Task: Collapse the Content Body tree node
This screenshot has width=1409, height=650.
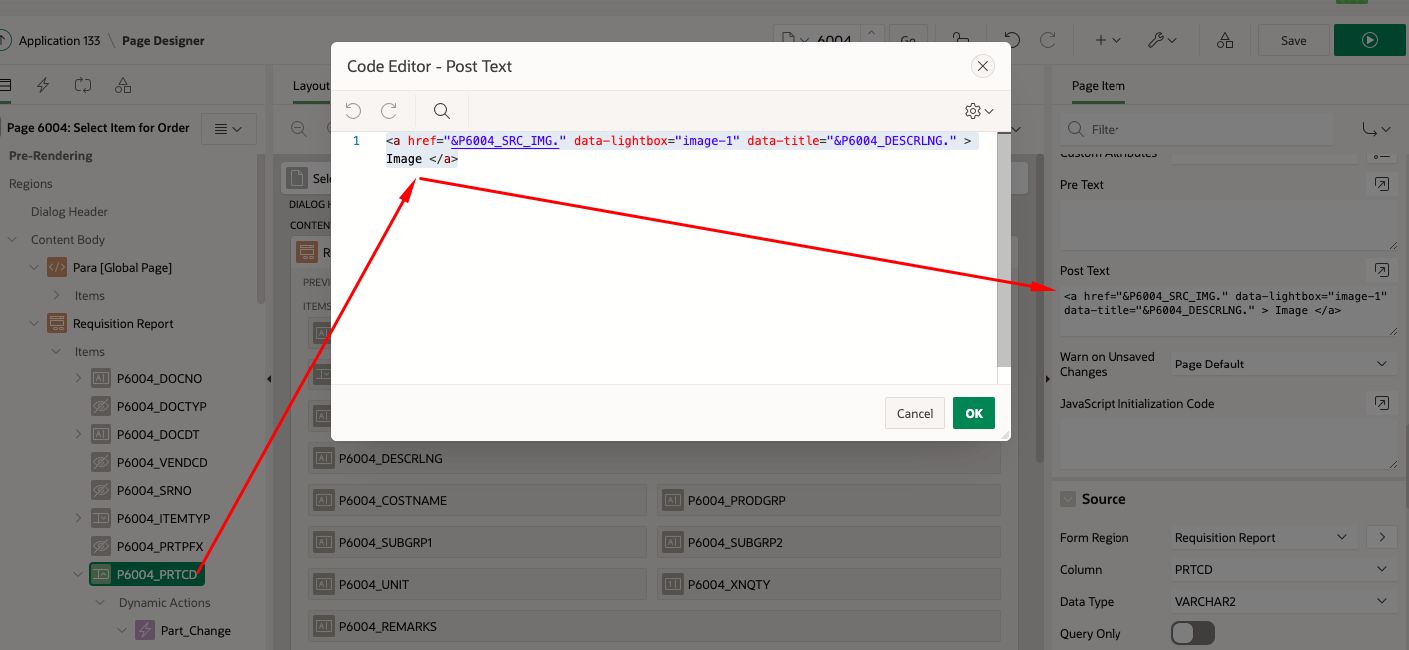Action: 12,240
